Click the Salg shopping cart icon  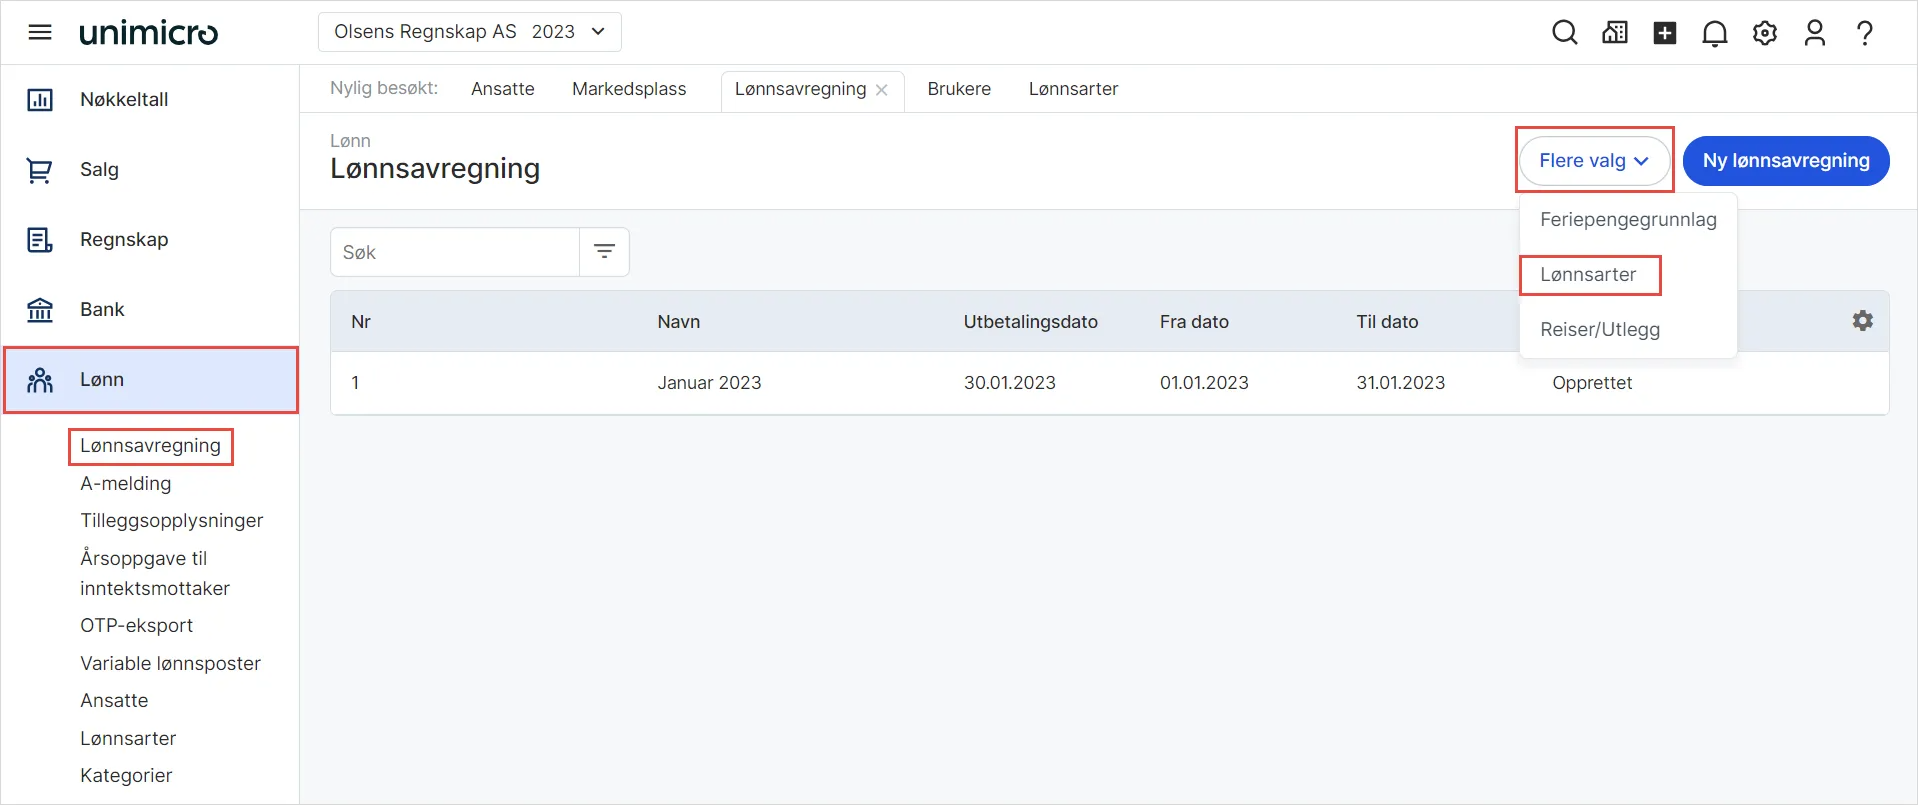coord(40,170)
